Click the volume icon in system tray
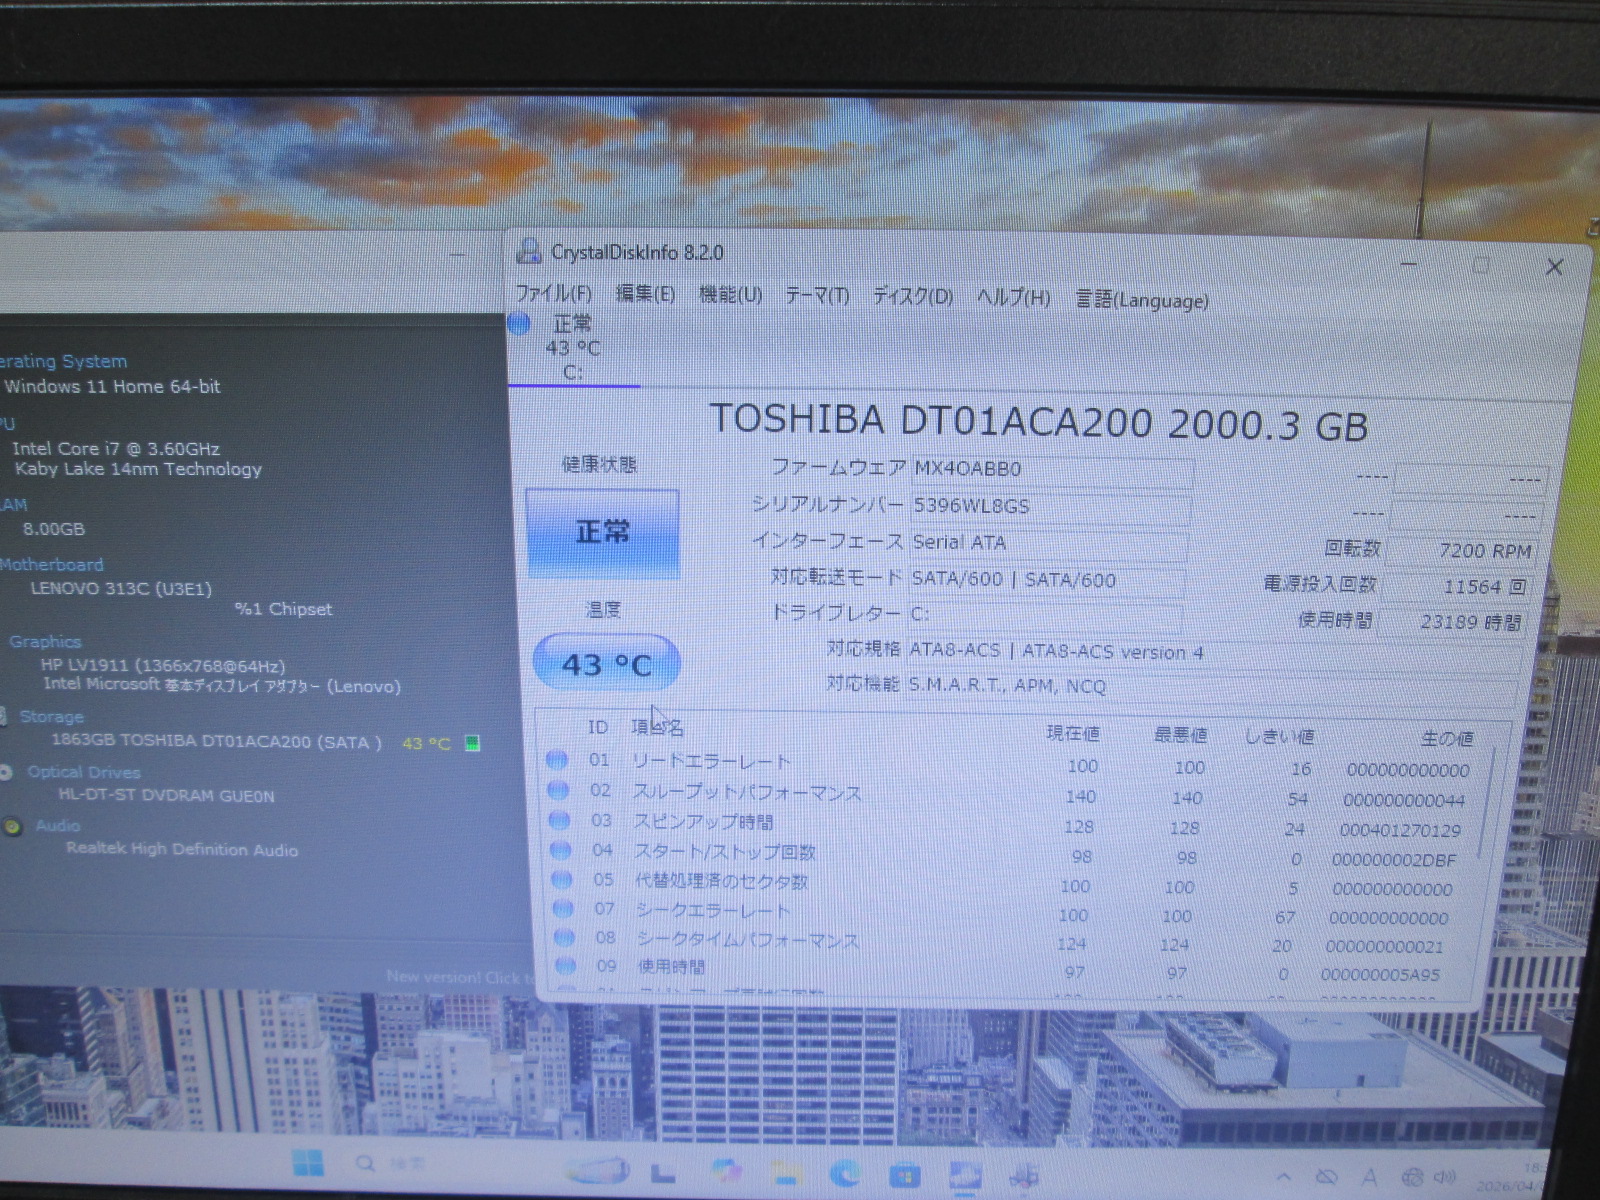Screen dimensions: 1600x1200 click(x=1445, y=1177)
